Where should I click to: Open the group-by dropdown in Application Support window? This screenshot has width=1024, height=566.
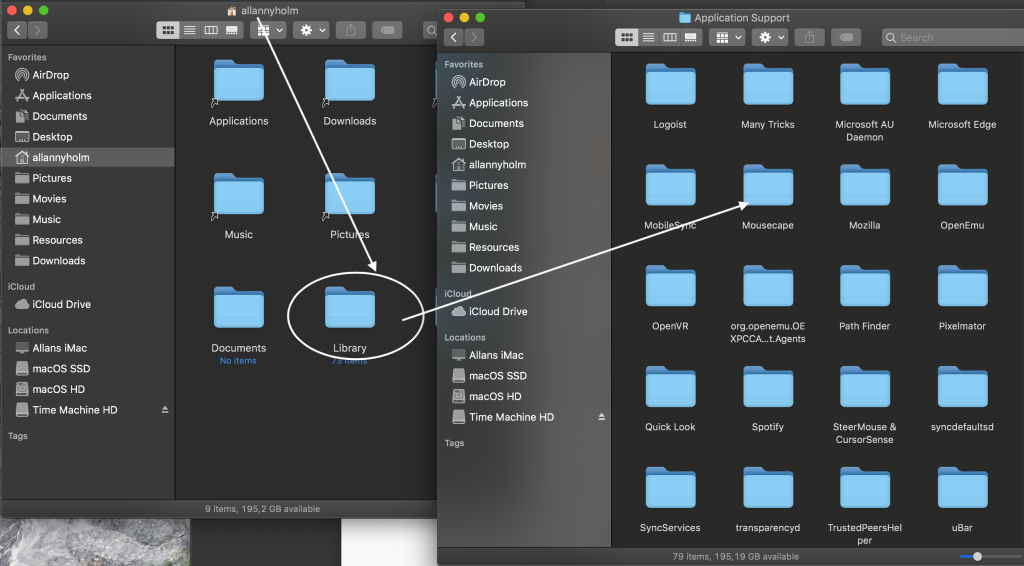(x=727, y=37)
